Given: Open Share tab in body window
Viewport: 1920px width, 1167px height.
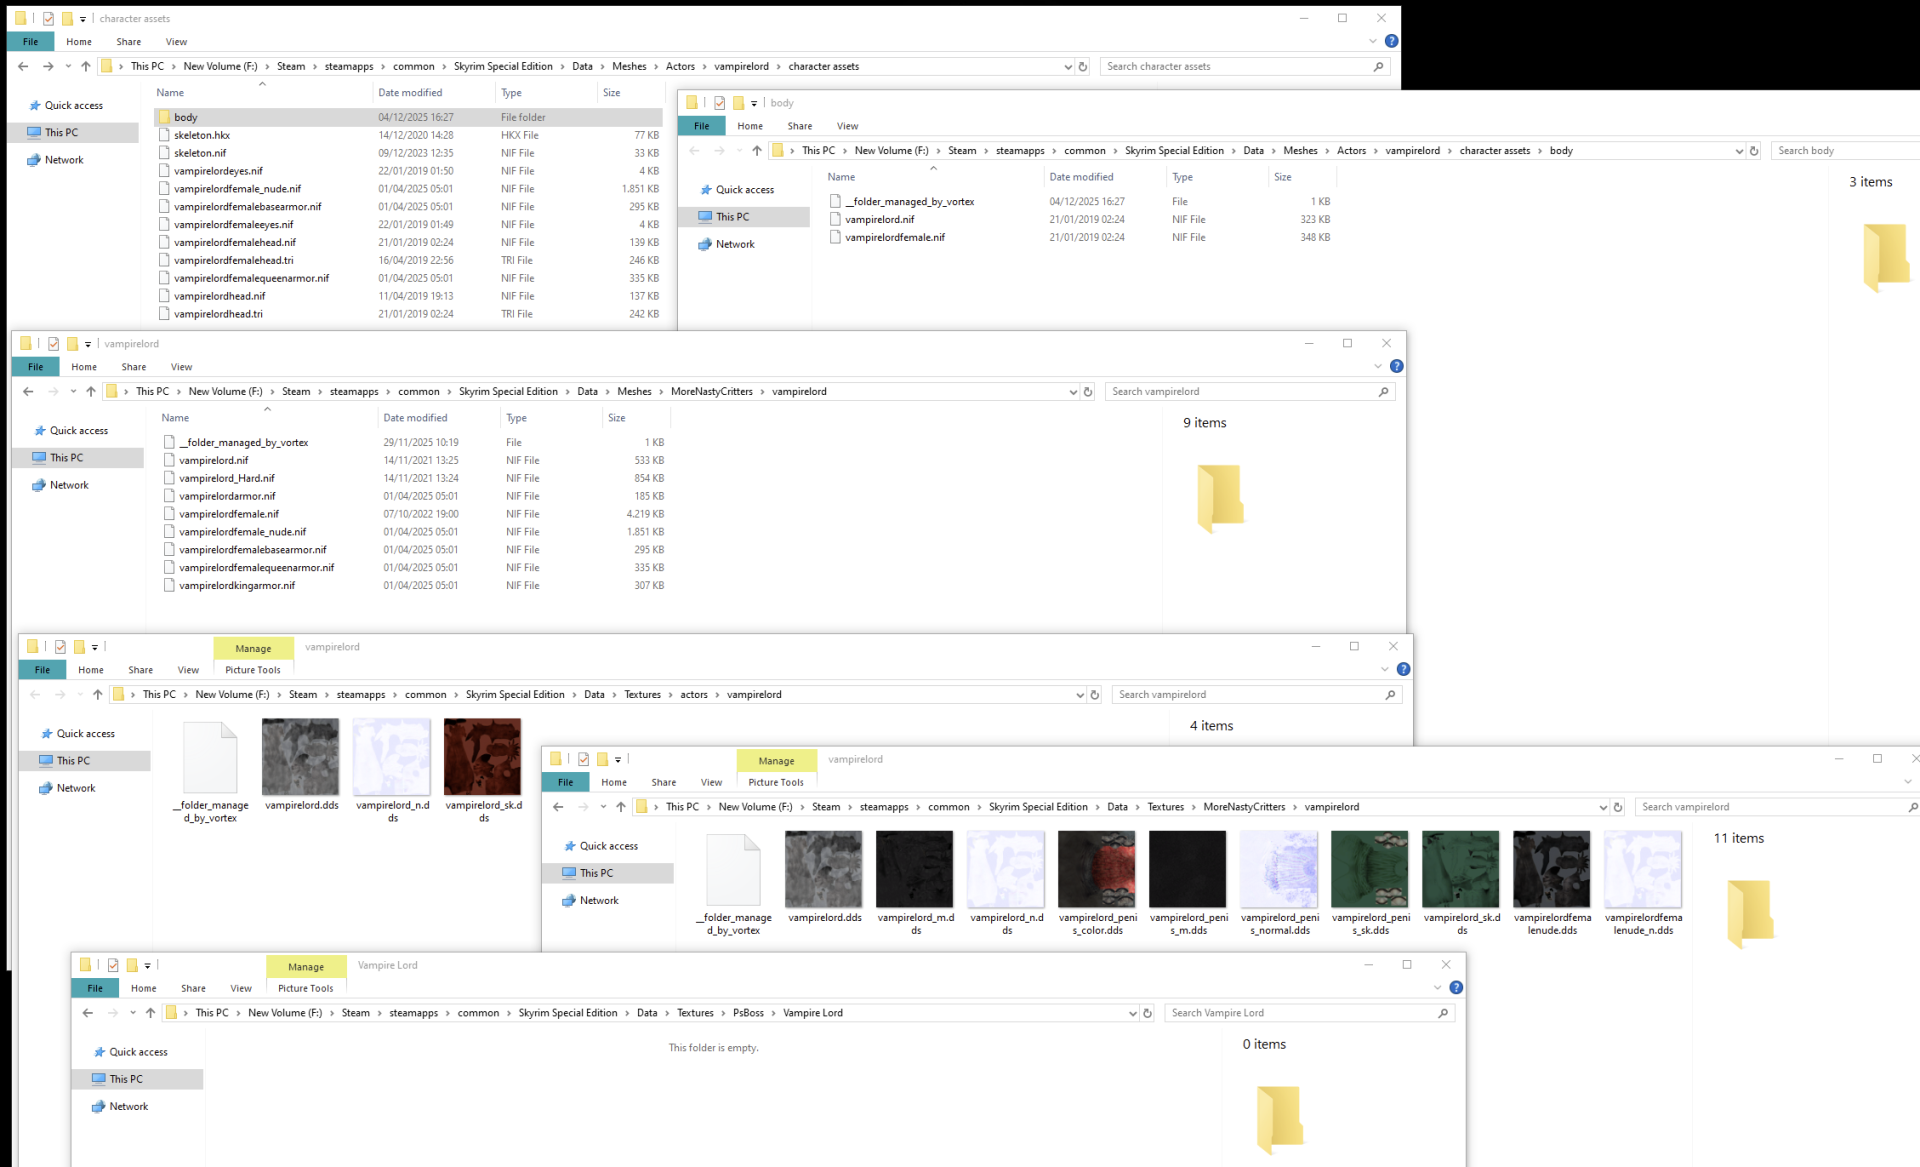Looking at the screenshot, I should [x=800, y=126].
